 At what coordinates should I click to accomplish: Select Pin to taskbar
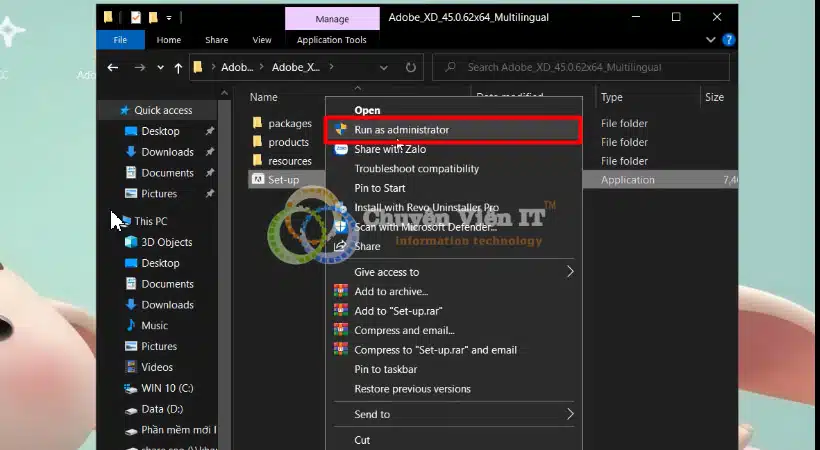454,369
